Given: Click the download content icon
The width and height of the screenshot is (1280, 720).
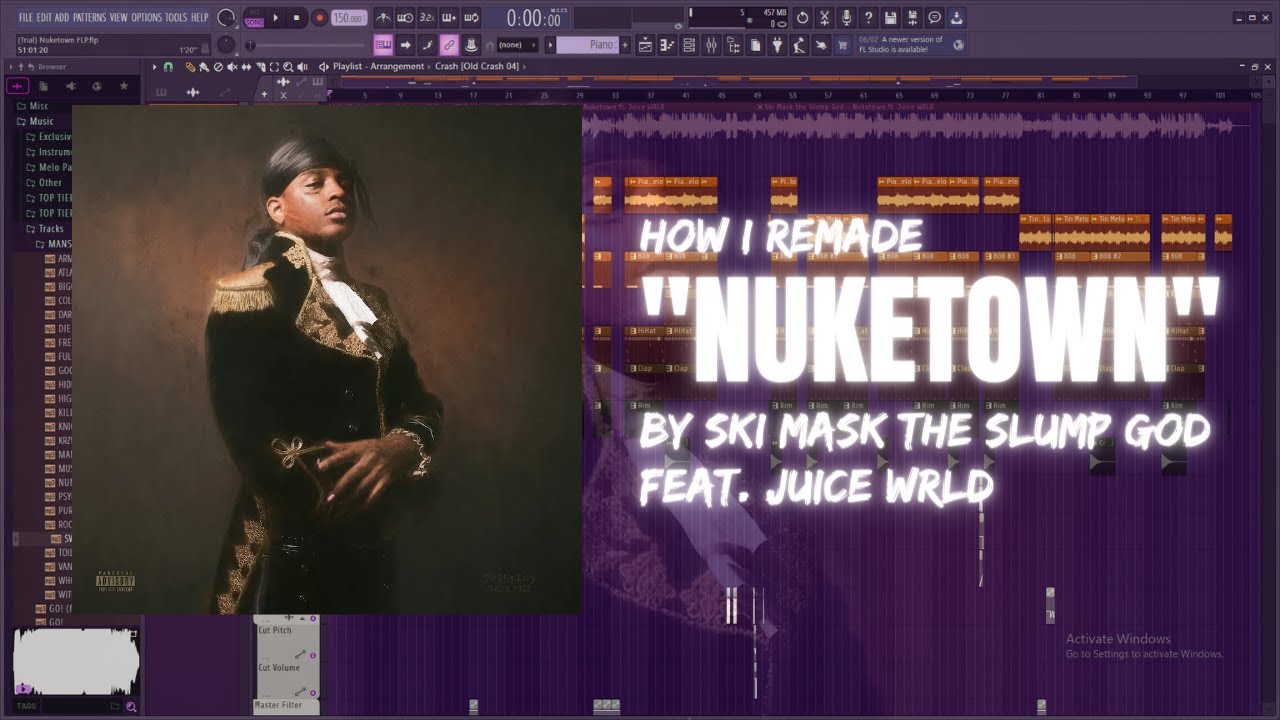Looking at the screenshot, I should [956, 18].
